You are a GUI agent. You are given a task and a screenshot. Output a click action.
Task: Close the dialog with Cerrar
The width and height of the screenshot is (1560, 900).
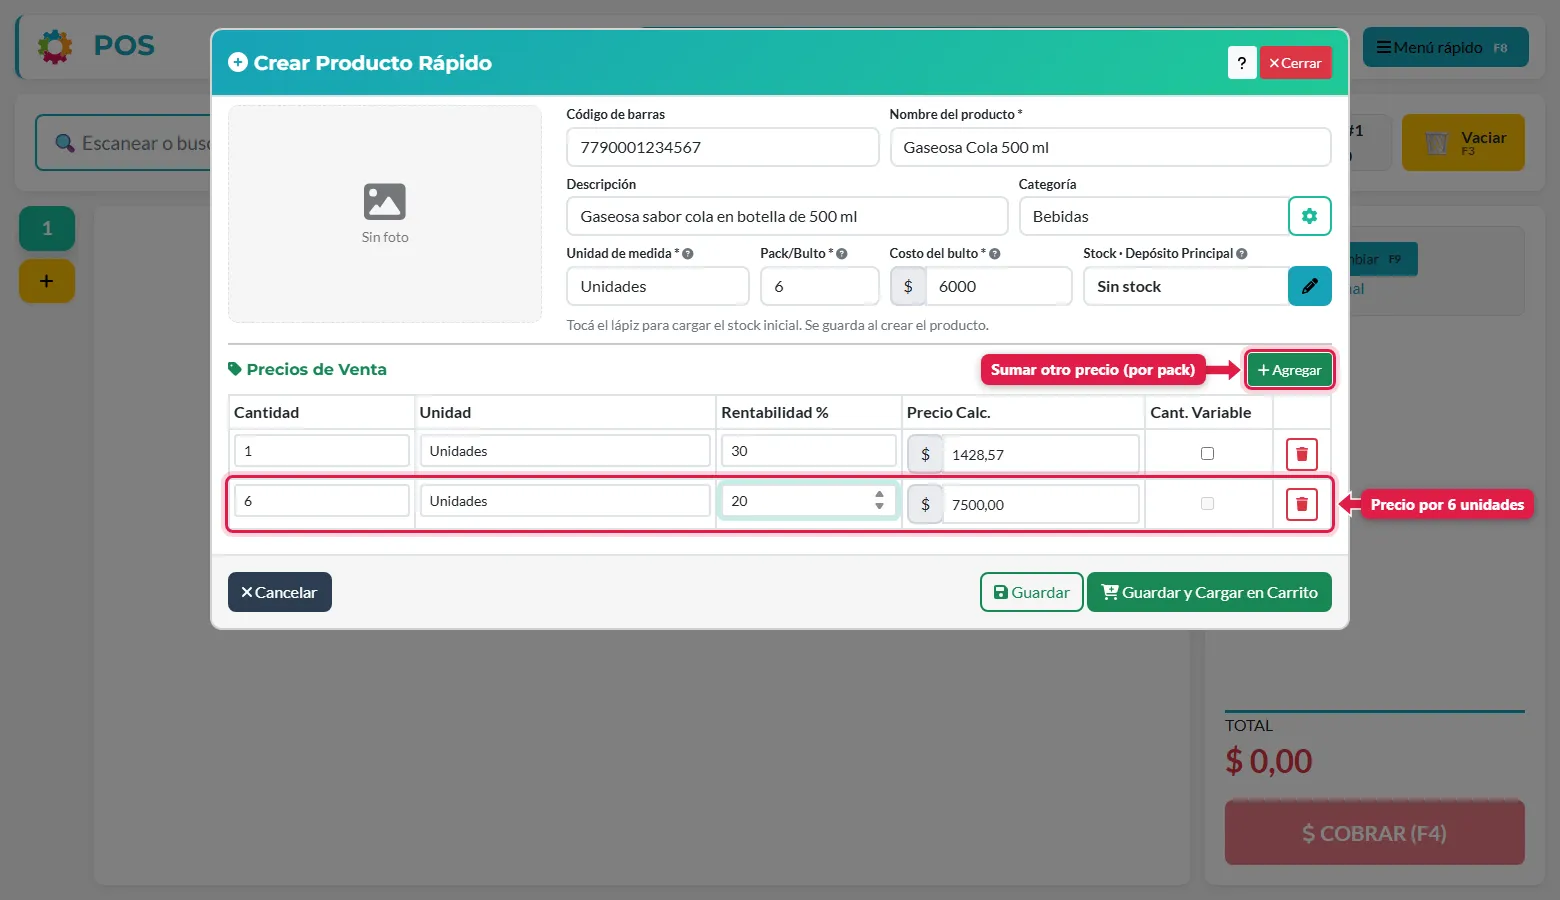(1295, 63)
